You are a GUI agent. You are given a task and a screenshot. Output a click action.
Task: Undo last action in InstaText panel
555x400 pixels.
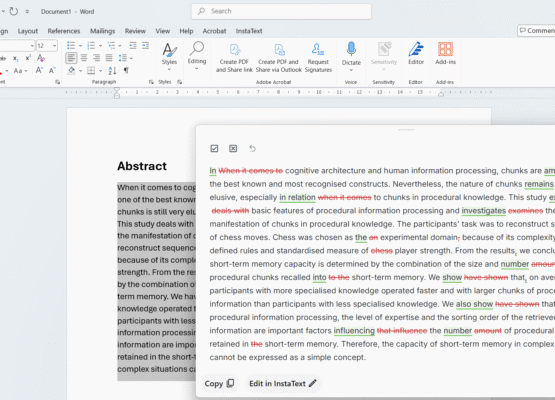tap(252, 148)
